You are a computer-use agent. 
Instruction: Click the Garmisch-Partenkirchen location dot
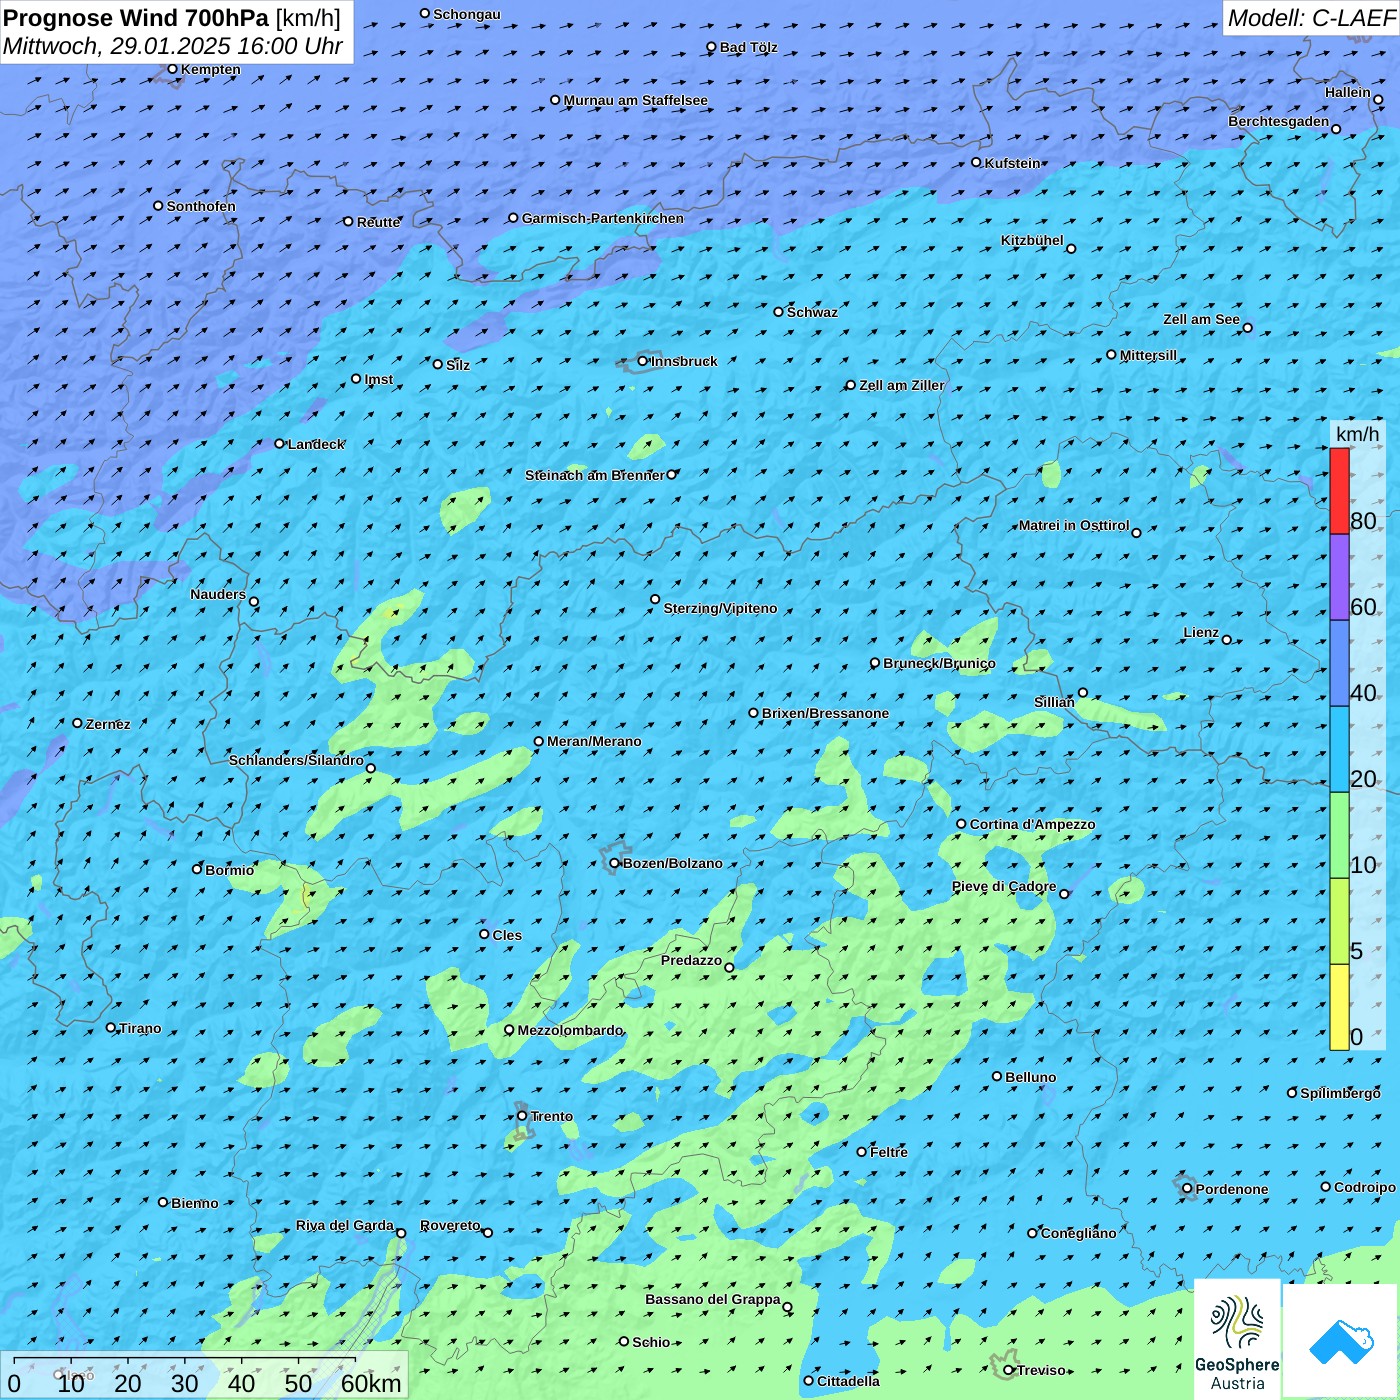[513, 217]
